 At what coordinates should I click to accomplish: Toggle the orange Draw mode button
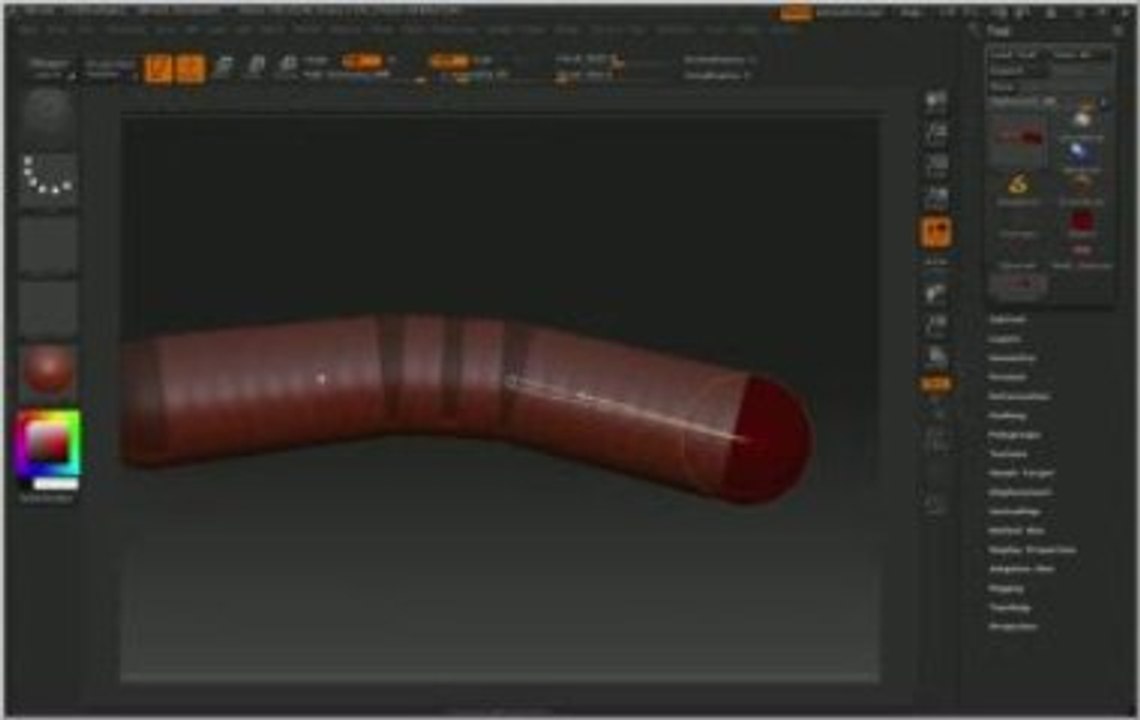coord(190,68)
